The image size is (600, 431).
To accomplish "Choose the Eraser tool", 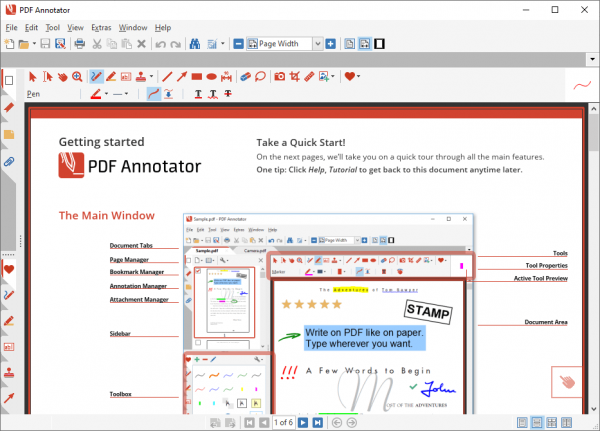I will click(x=244, y=76).
